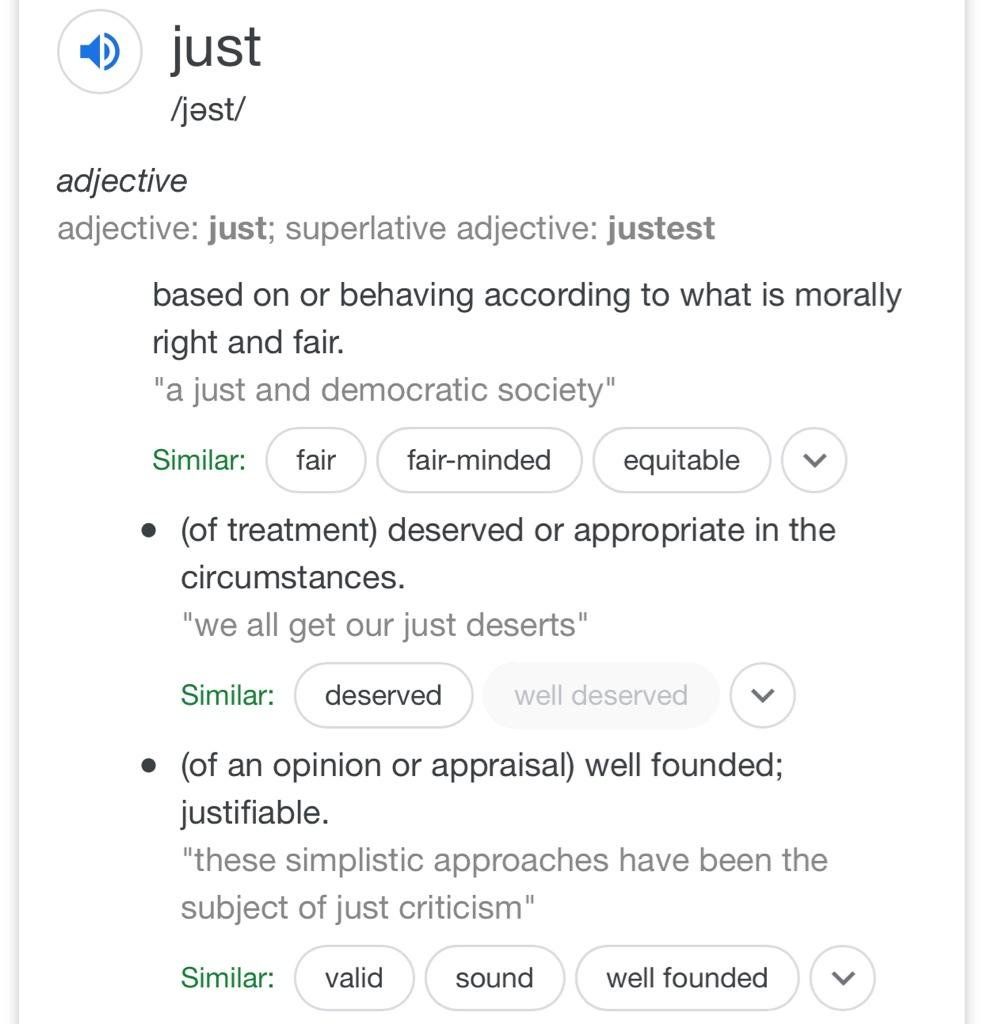Expand more synonyms after 'well founded'

click(842, 977)
